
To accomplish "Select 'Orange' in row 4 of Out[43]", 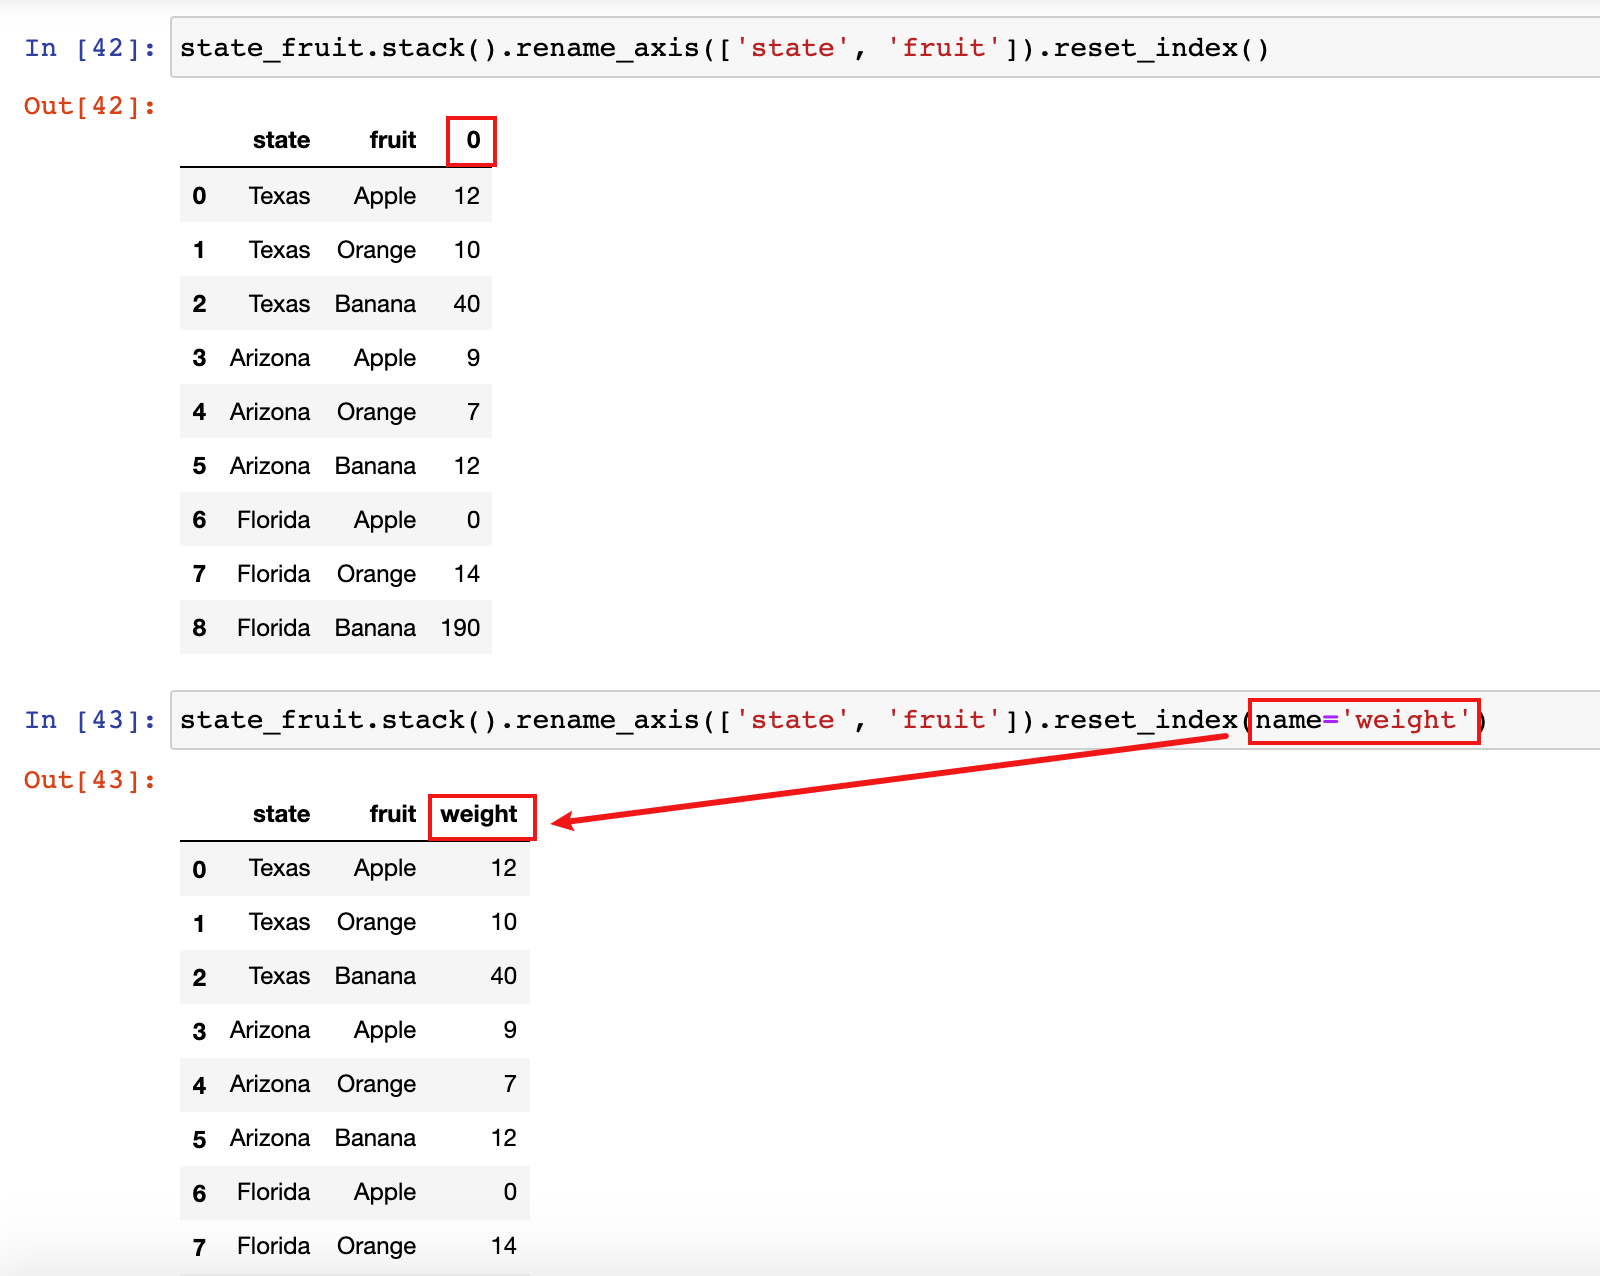I will 376,1085.
